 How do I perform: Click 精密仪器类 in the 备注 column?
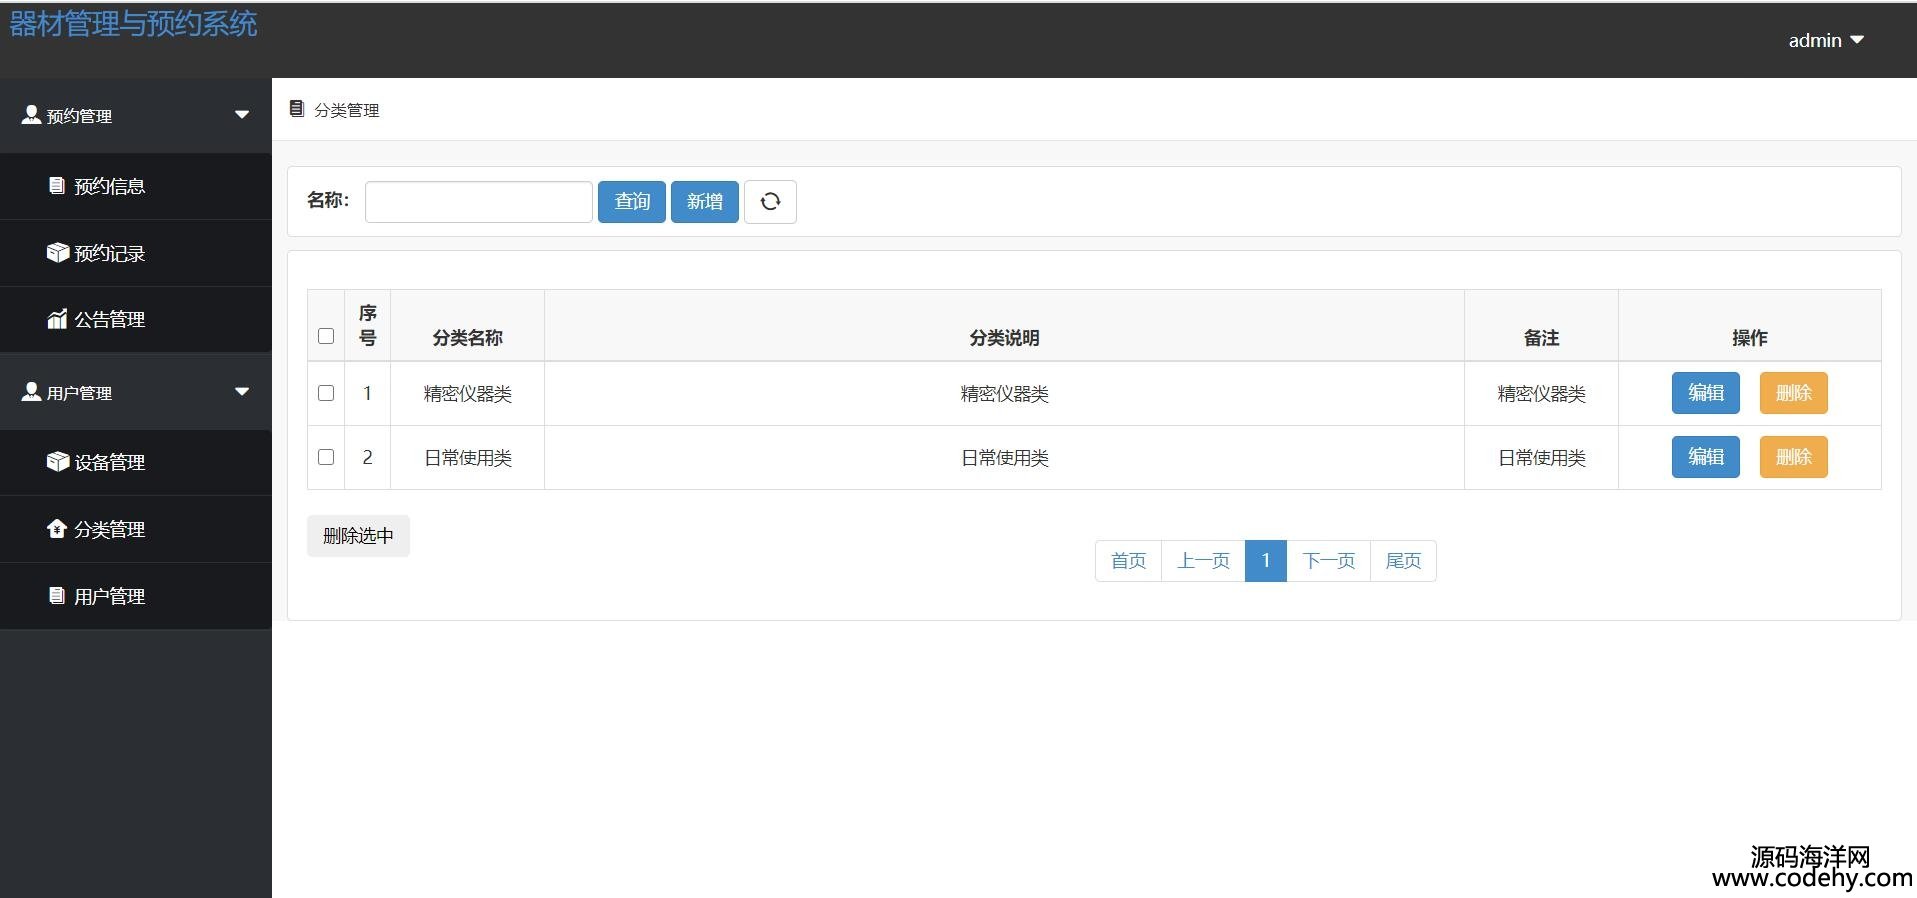(1541, 394)
